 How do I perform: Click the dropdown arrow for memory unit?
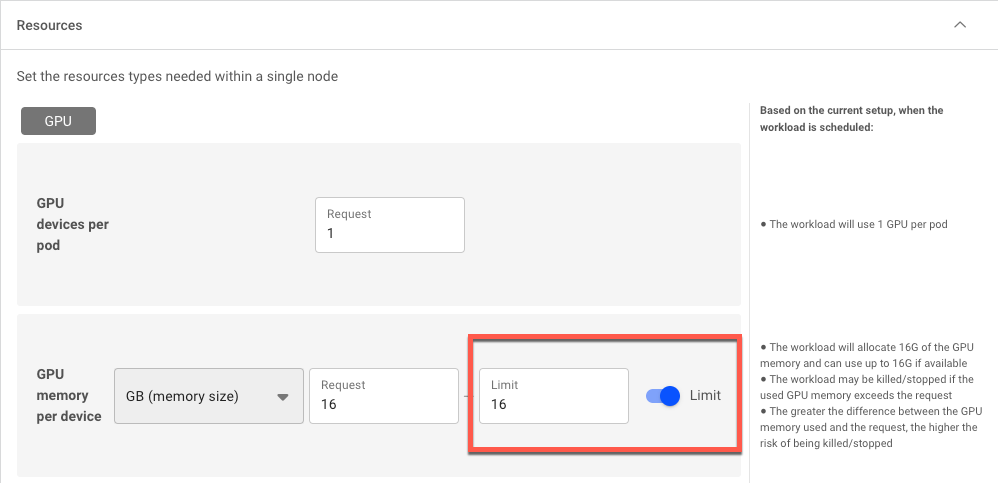click(x=283, y=397)
